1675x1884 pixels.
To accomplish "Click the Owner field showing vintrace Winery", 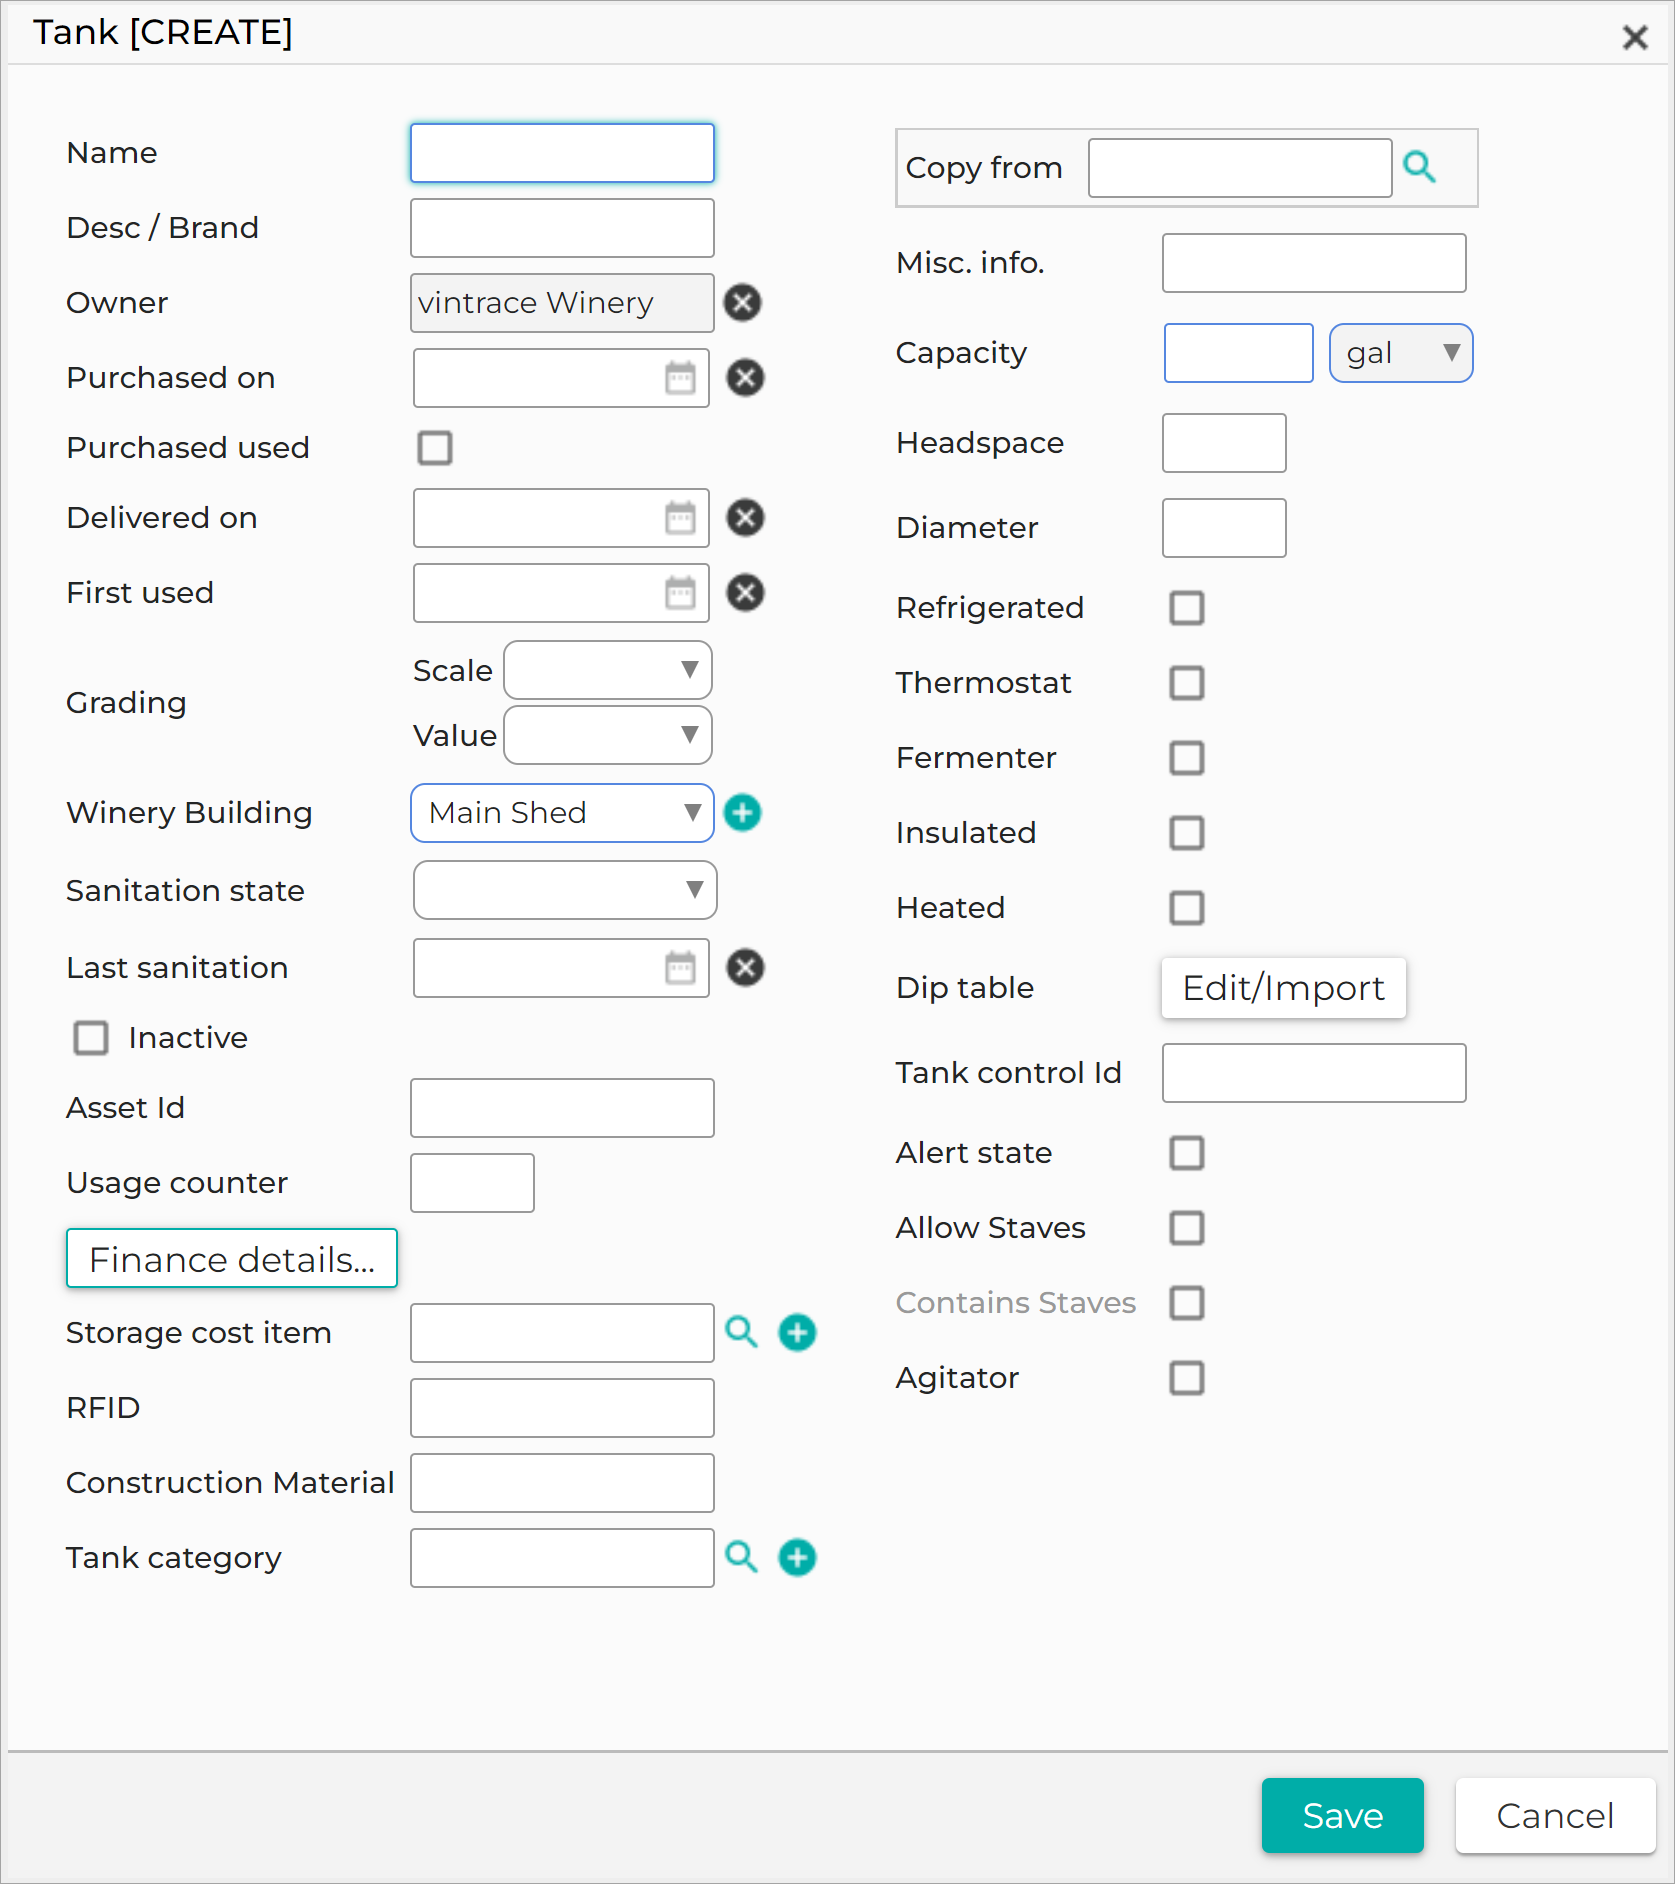I will [x=562, y=303].
